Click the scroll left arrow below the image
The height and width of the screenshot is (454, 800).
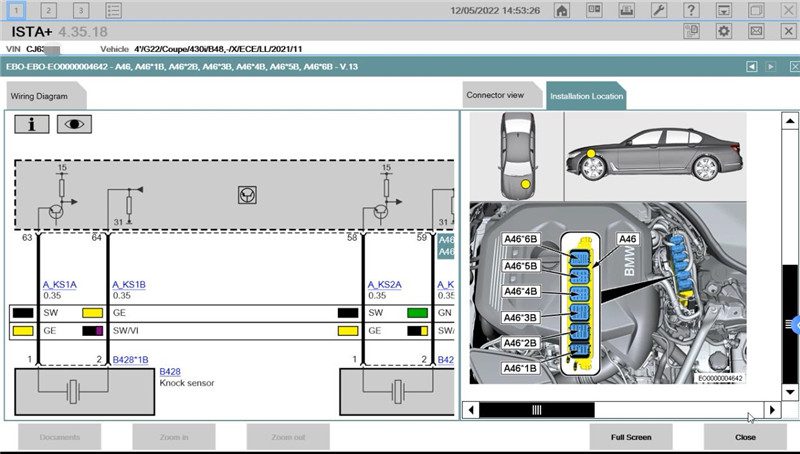pos(470,410)
